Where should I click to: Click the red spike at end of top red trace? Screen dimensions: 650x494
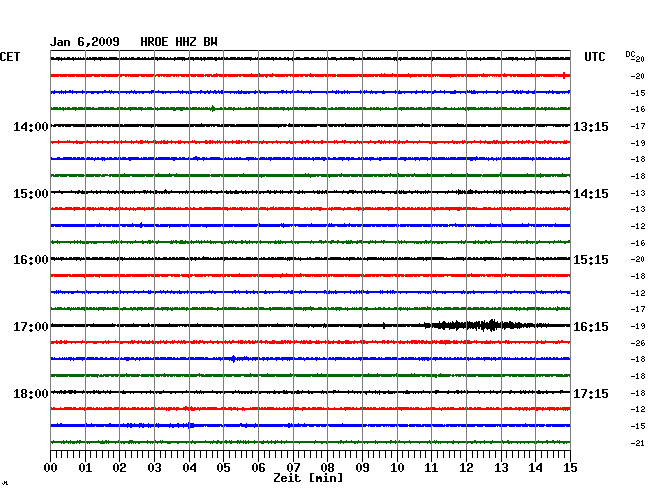click(564, 75)
